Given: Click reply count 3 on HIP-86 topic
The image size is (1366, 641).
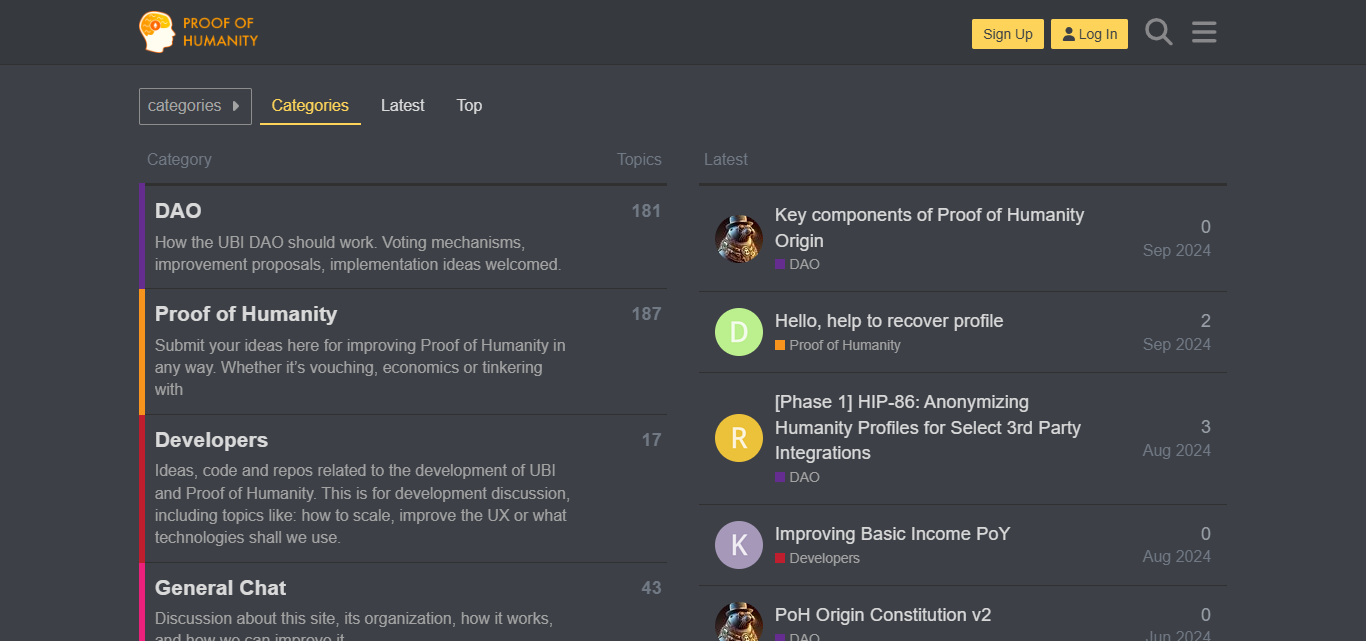Looking at the screenshot, I should 1205,427.
